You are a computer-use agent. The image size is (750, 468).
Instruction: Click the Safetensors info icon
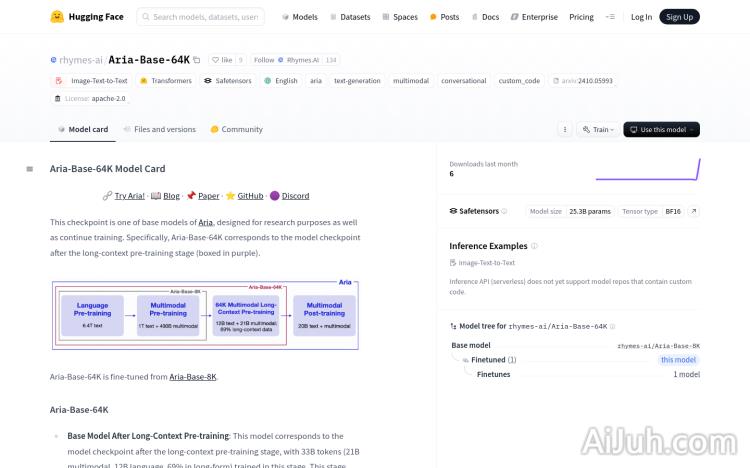tap(504, 211)
